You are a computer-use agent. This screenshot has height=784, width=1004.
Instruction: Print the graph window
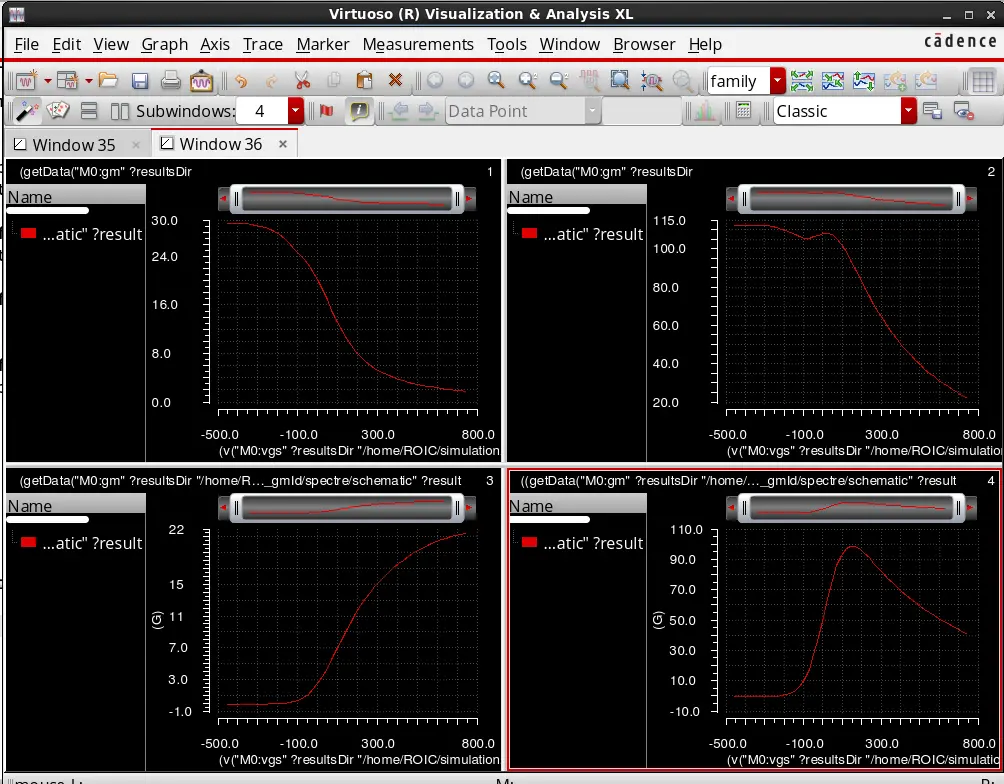170,81
